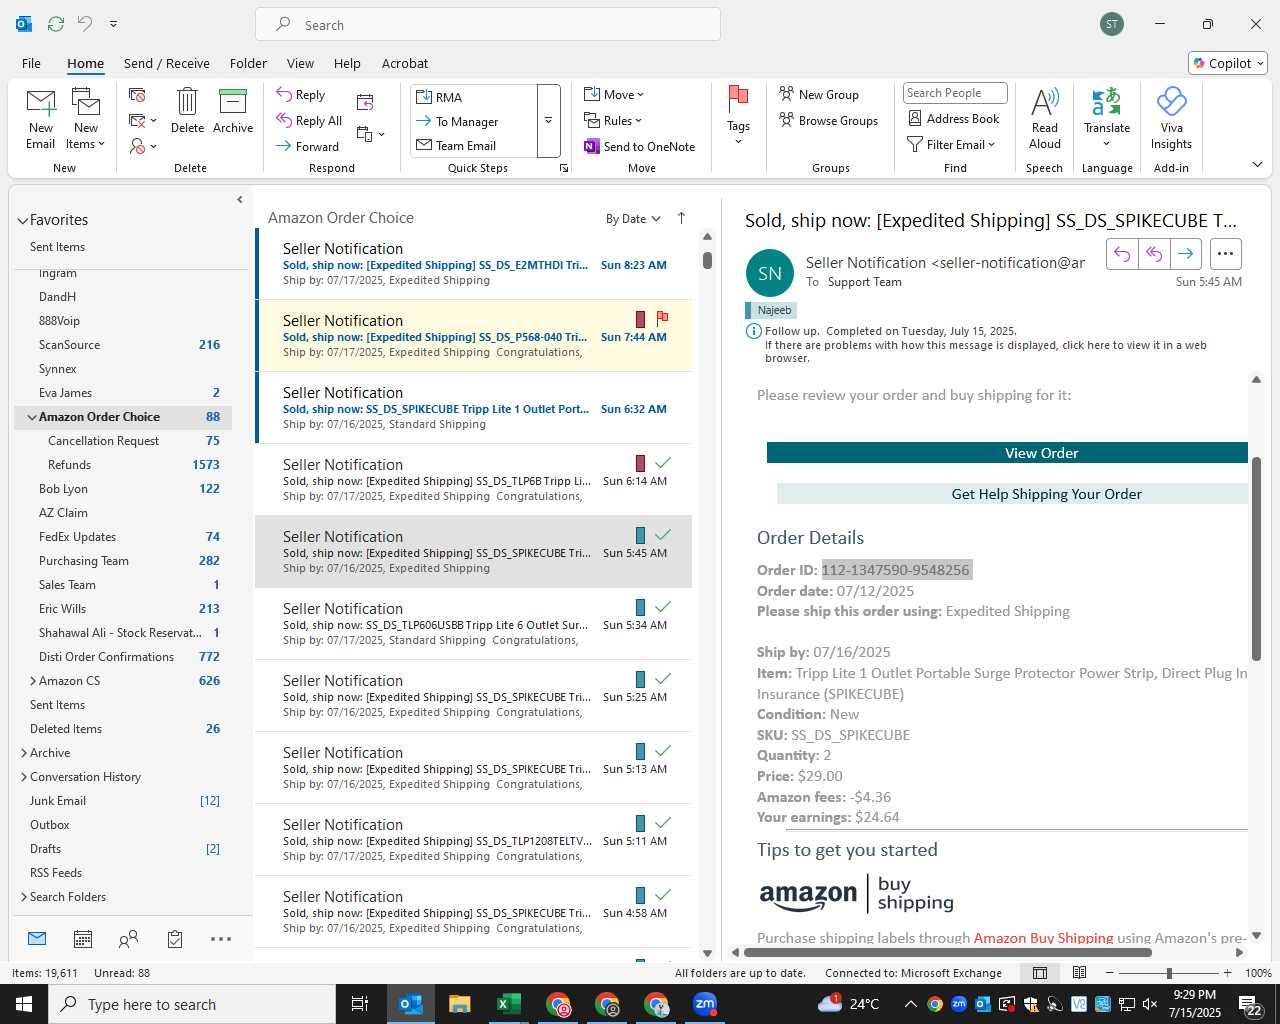Screen dimensions: 1280x1024
Task: Click Browse Groups button
Action: point(829,121)
